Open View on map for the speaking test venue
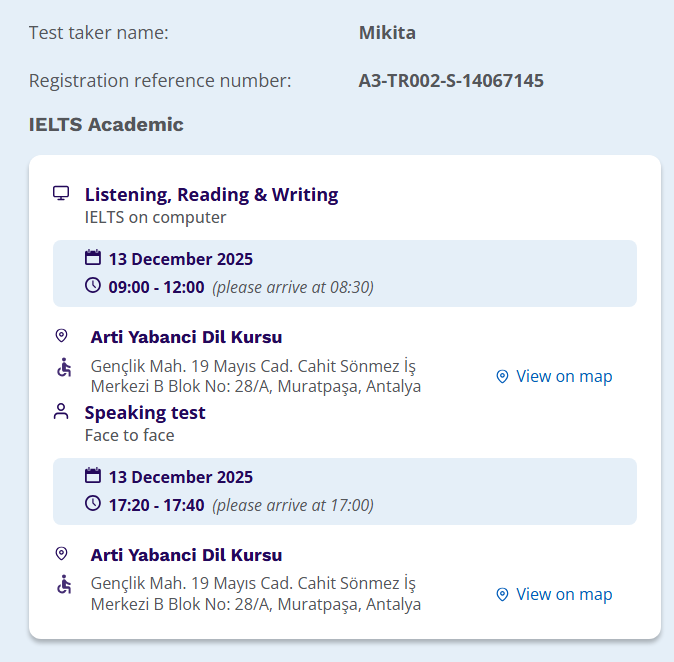 [554, 594]
